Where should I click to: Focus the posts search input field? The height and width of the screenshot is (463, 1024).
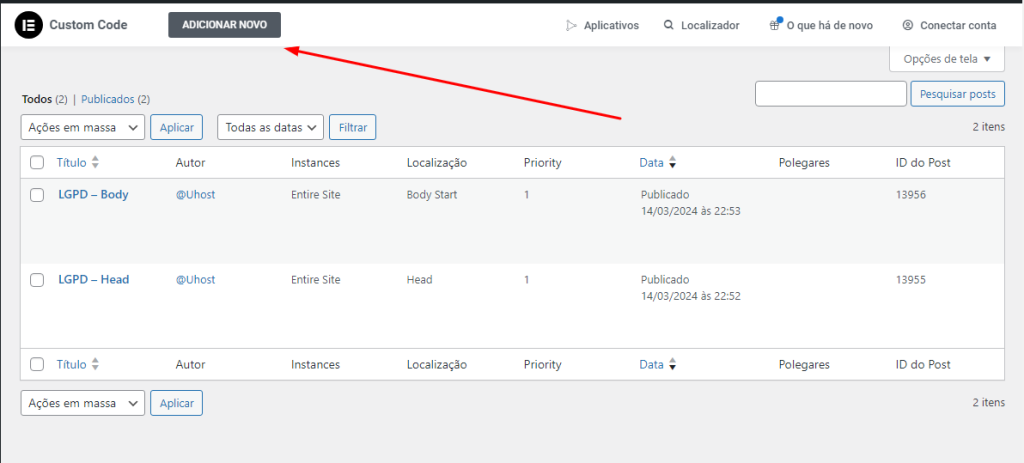(831, 94)
